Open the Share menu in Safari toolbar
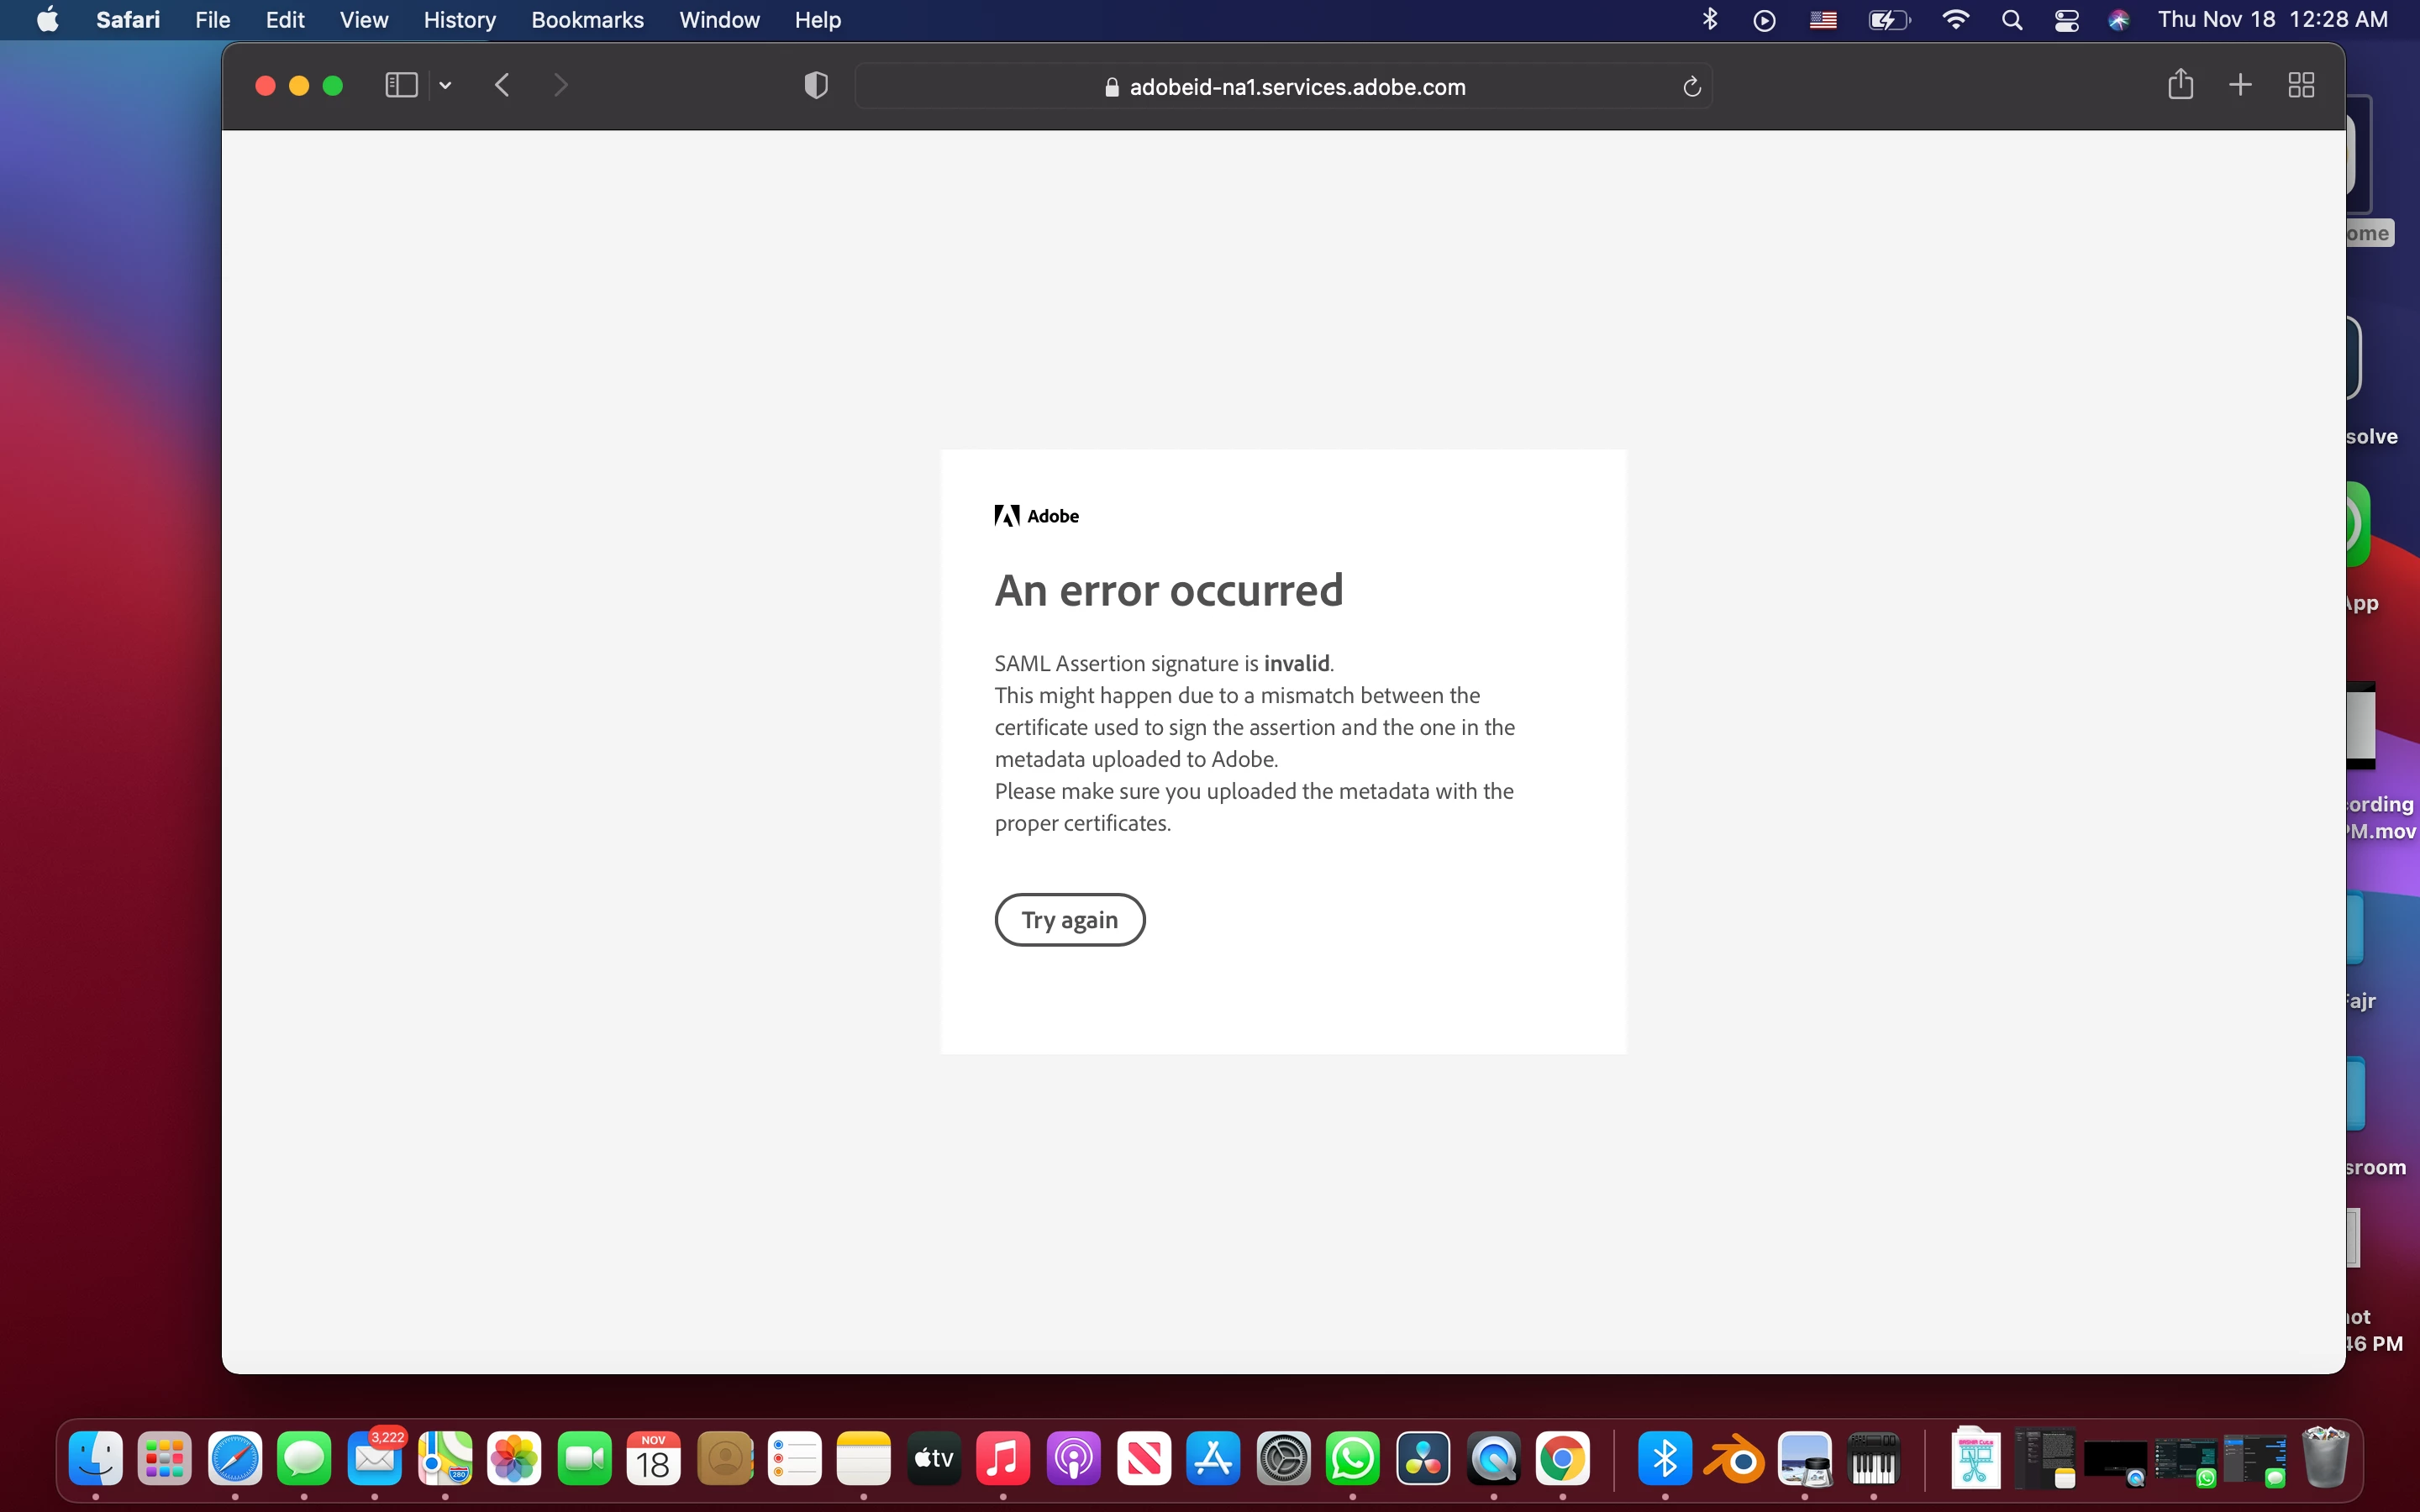 pos(2181,85)
